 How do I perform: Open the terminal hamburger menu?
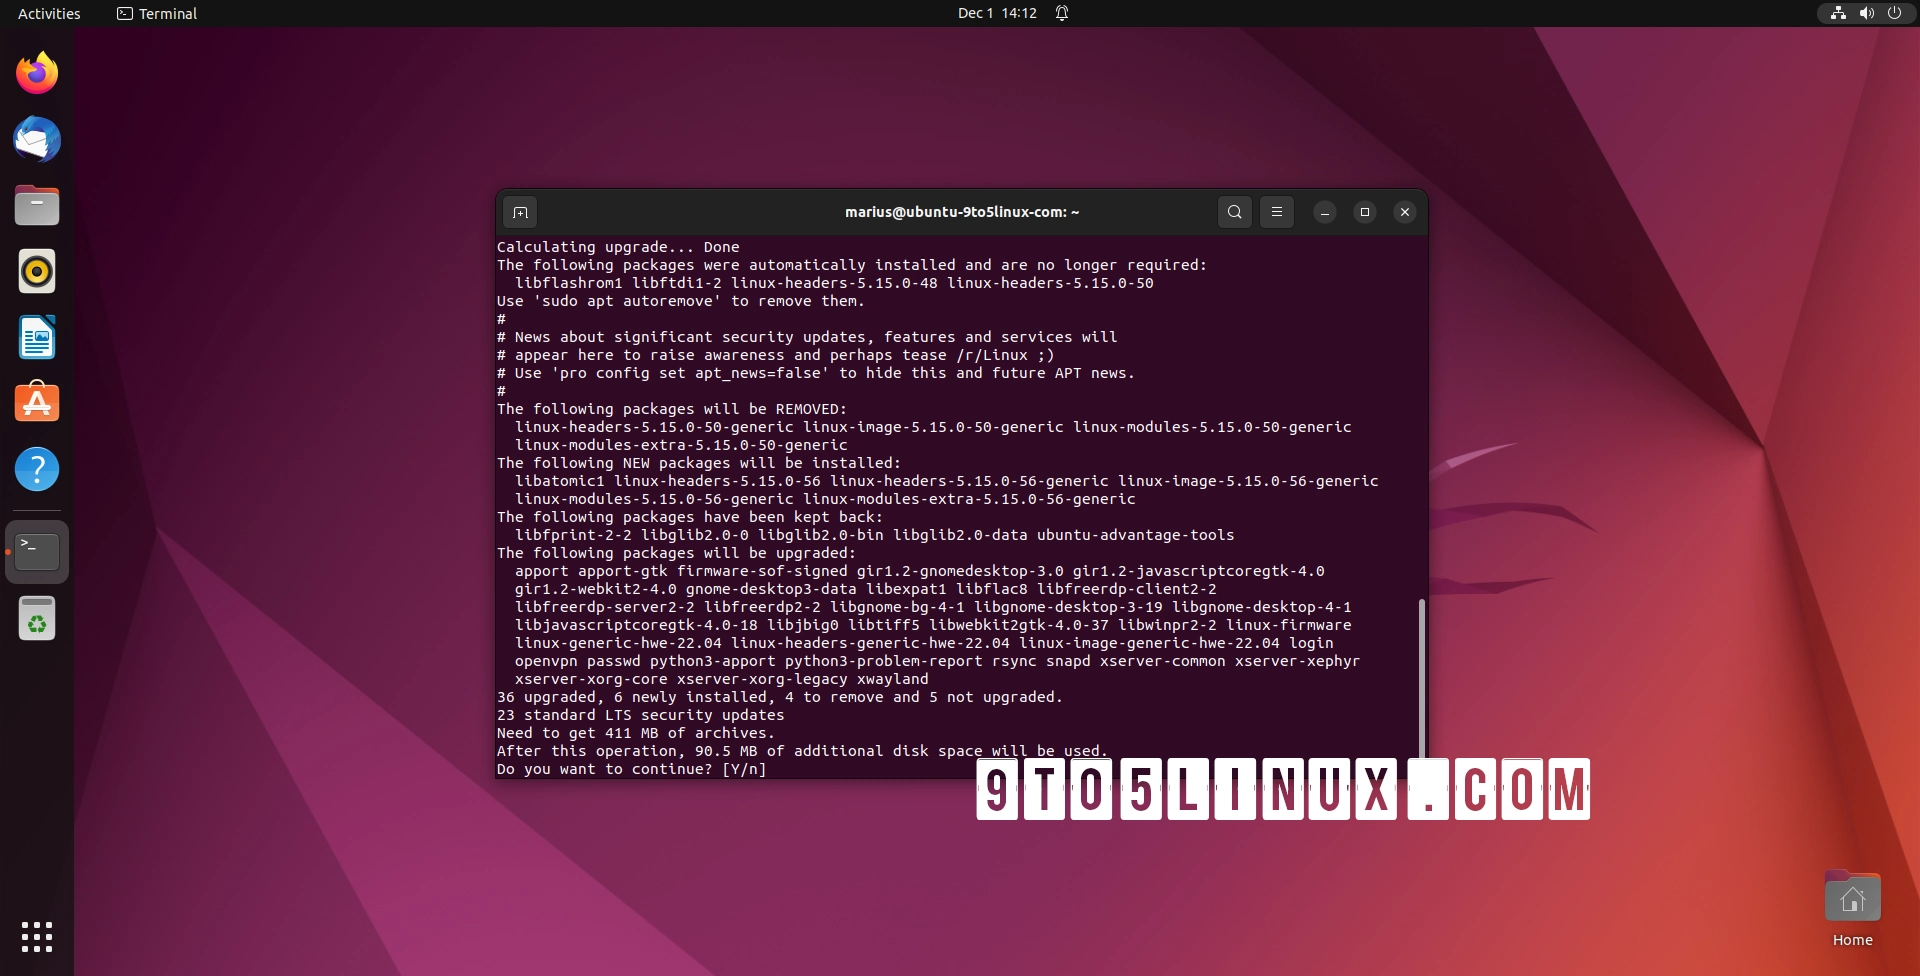pyautogui.click(x=1277, y=212)
